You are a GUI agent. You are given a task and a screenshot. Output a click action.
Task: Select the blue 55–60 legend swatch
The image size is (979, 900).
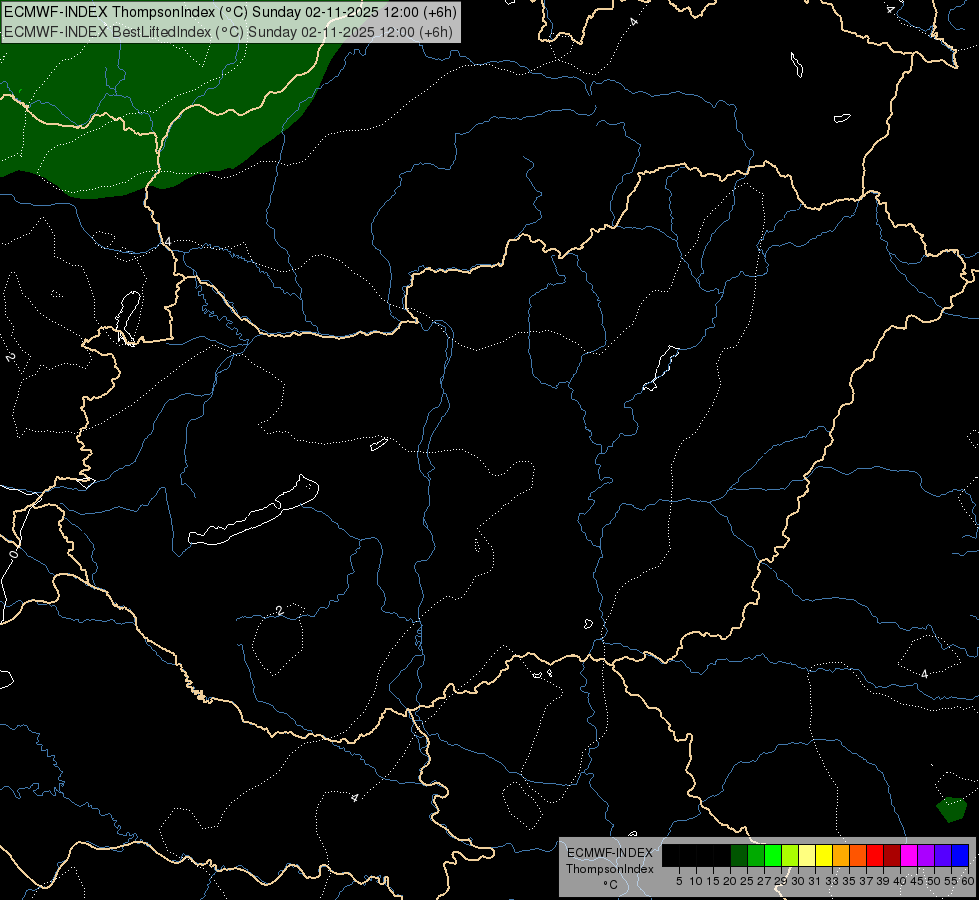(x=960, y=856)
